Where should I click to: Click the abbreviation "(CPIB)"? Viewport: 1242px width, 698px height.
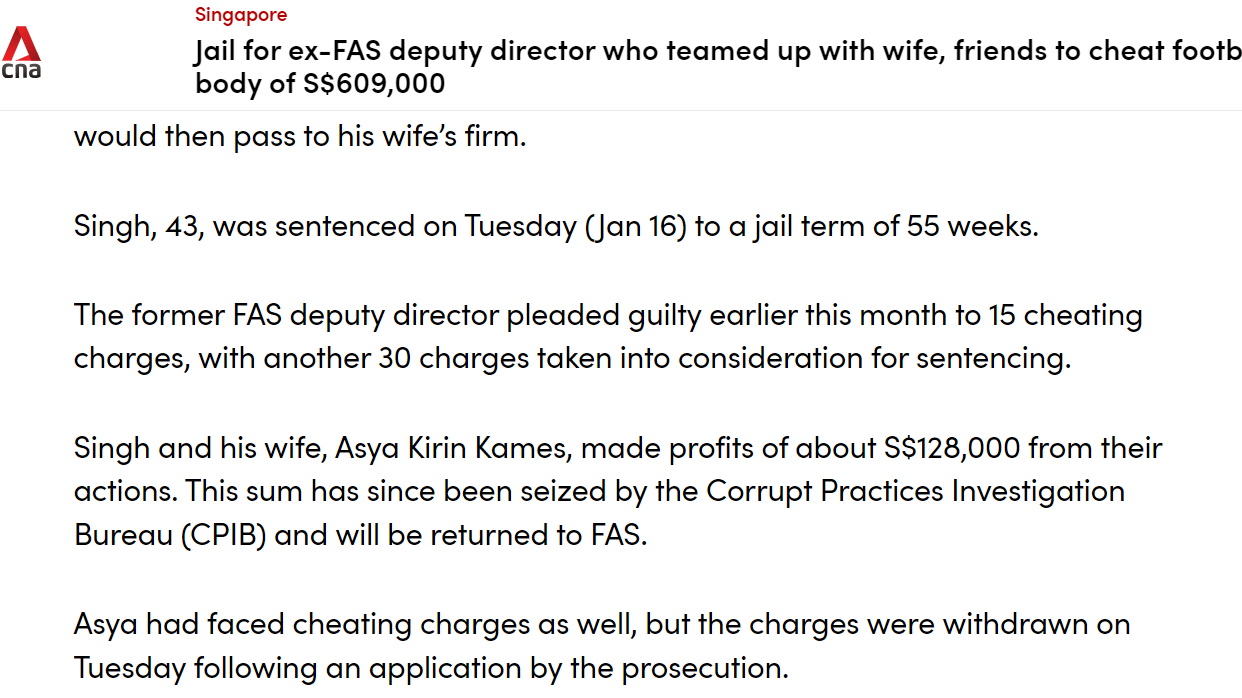tap(225, 535)
